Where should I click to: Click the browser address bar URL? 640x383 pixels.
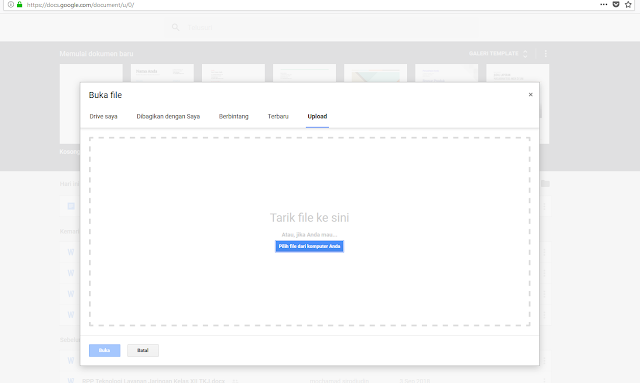point(80,5)
